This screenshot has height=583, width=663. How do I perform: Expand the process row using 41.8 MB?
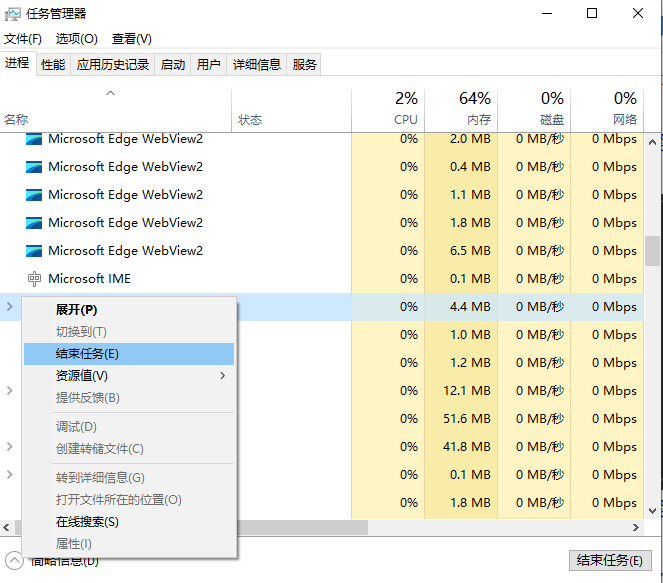(x=10, y=447)
